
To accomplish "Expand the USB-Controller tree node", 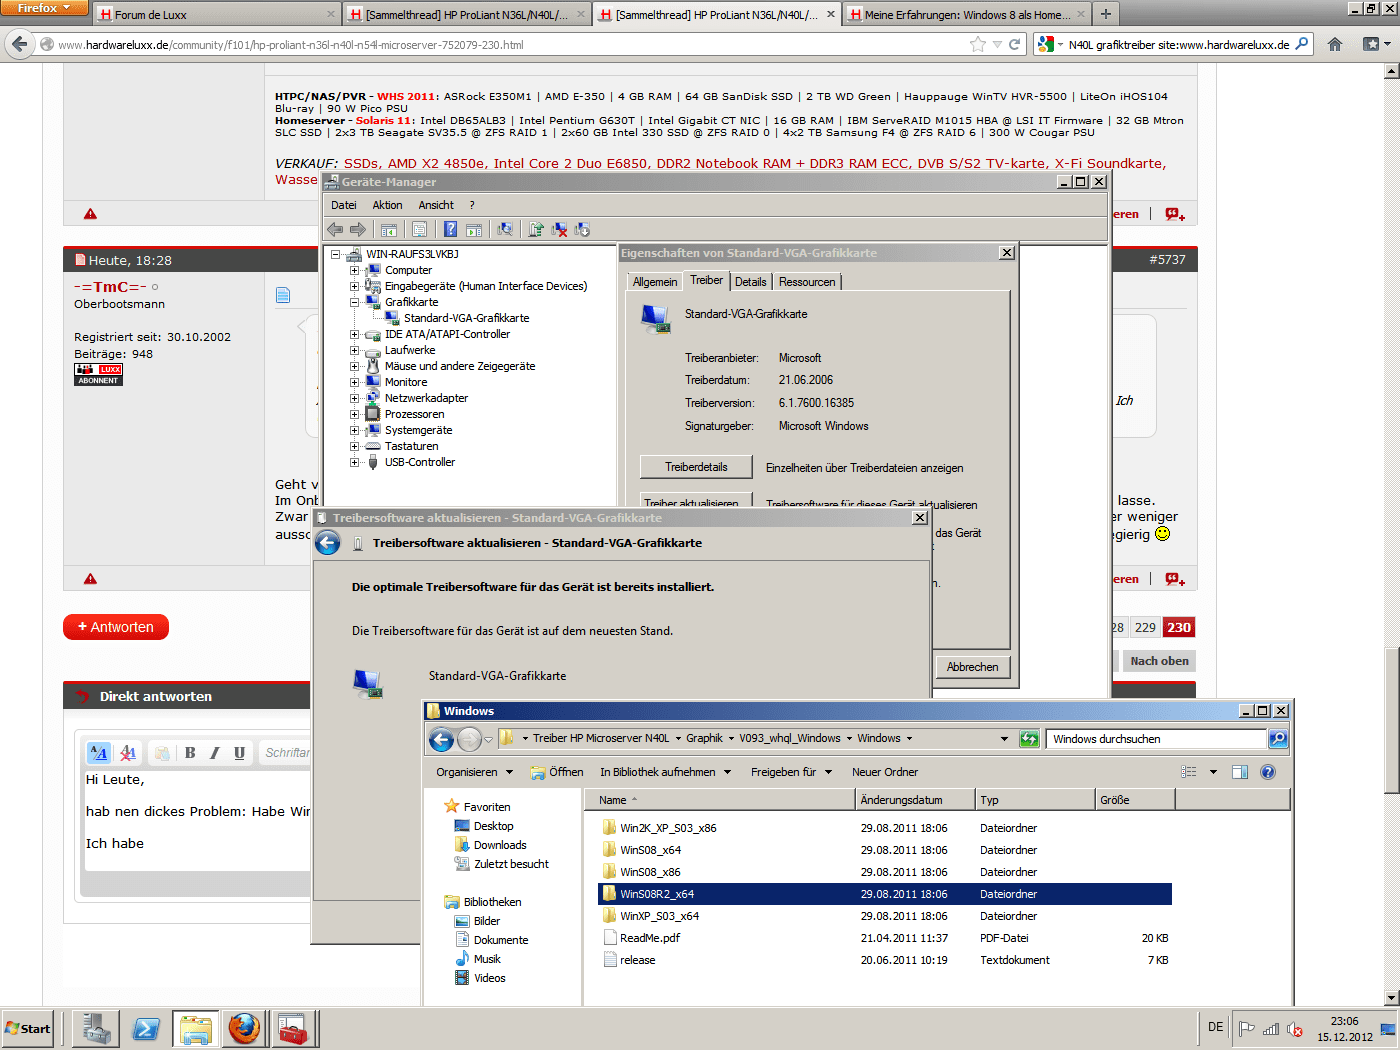I will 354,462.
